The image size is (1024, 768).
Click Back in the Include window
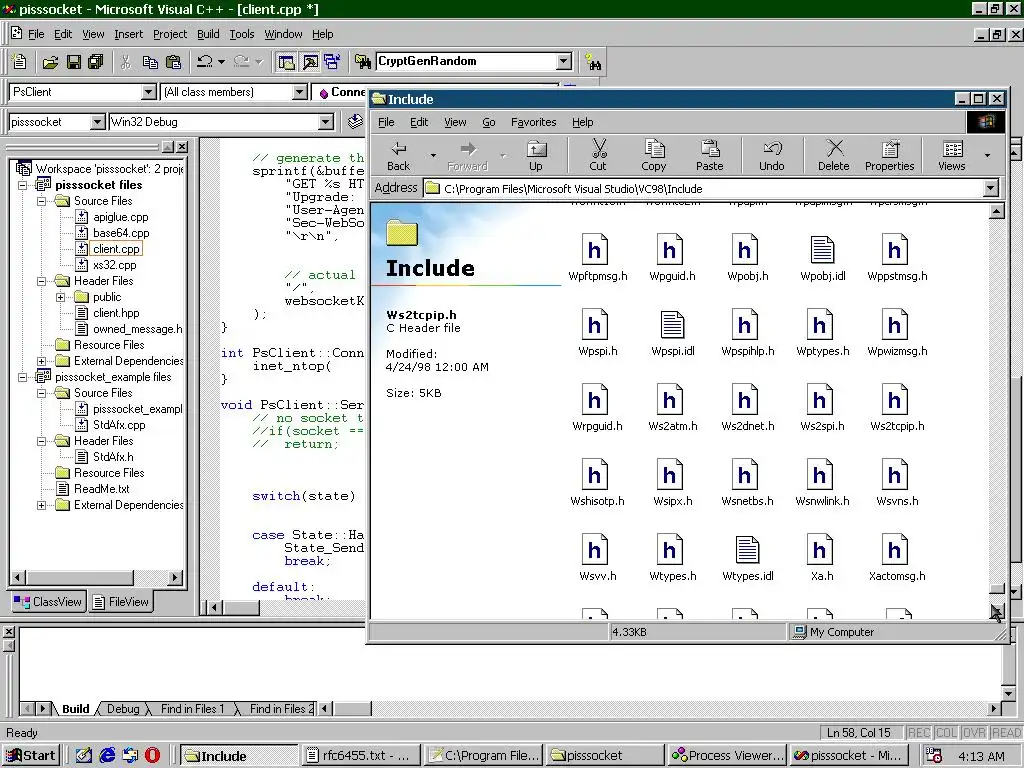[399, 155]
